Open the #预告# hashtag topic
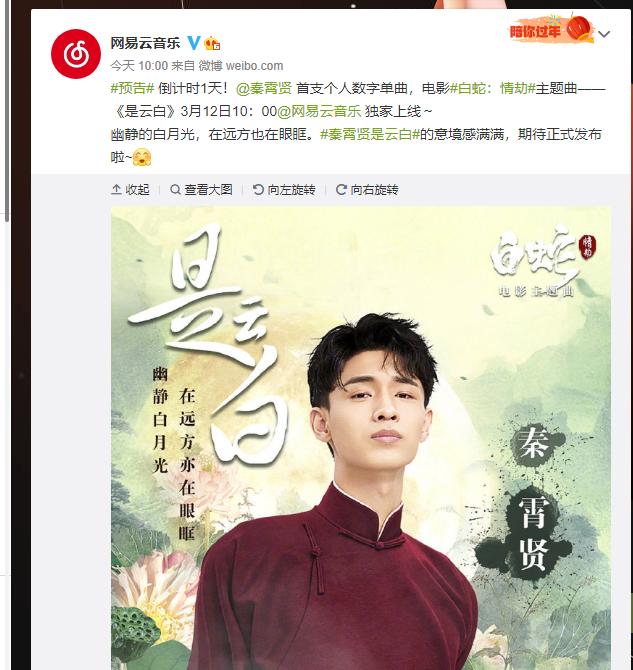 132,88
